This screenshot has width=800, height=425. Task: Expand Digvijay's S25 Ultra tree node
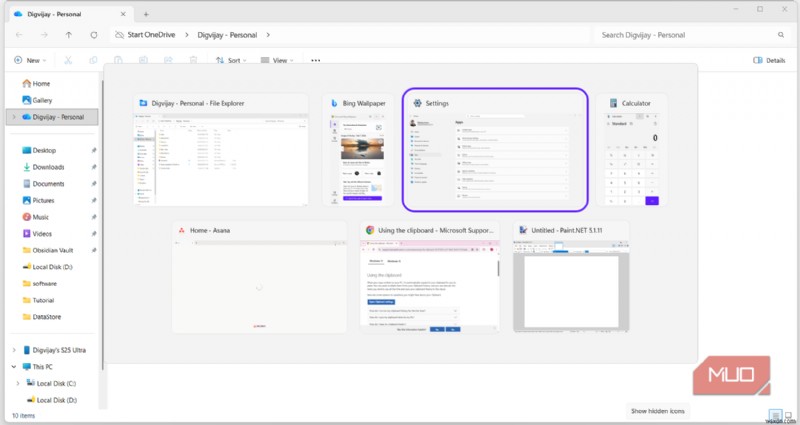click(14, 350)
